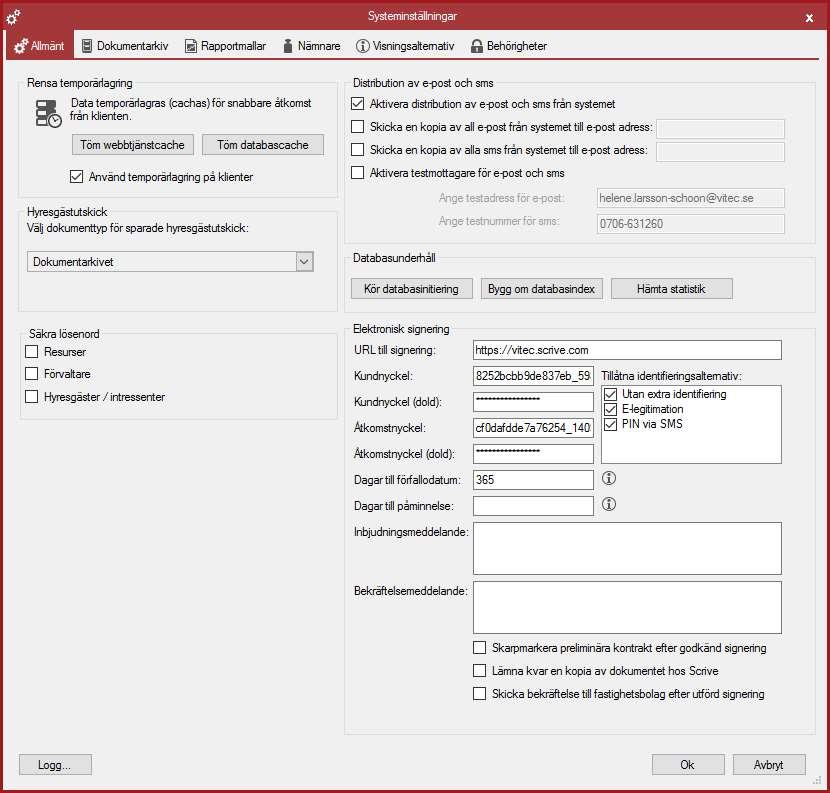Click Dagar till påminnelse field

[533, 506]
